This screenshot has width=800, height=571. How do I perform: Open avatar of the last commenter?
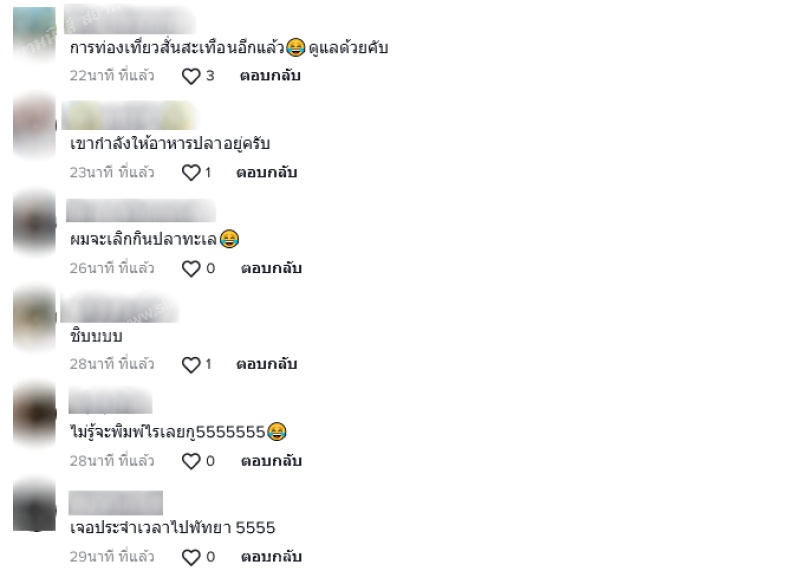tap(34, 505)
